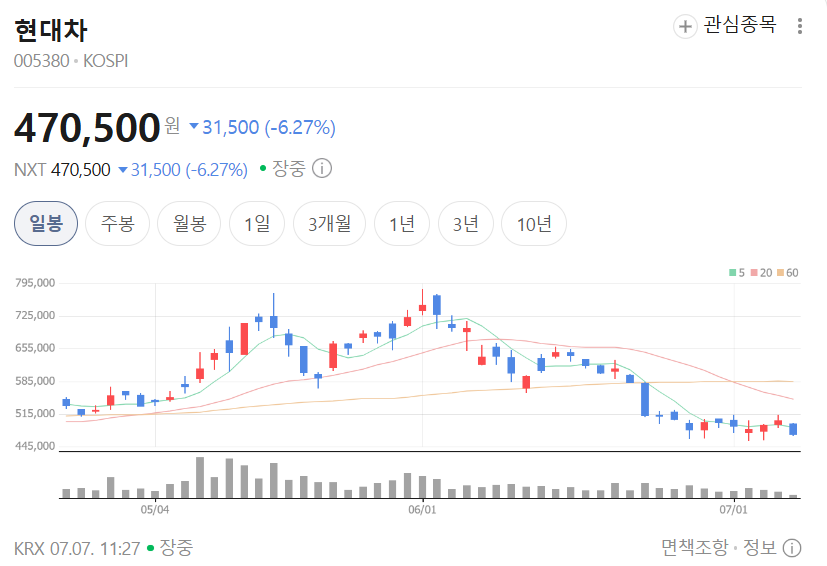Click the tallest volume bar in the volume chart
The image size is (827, 566).
pyautogui.click(x=200, y=477)
